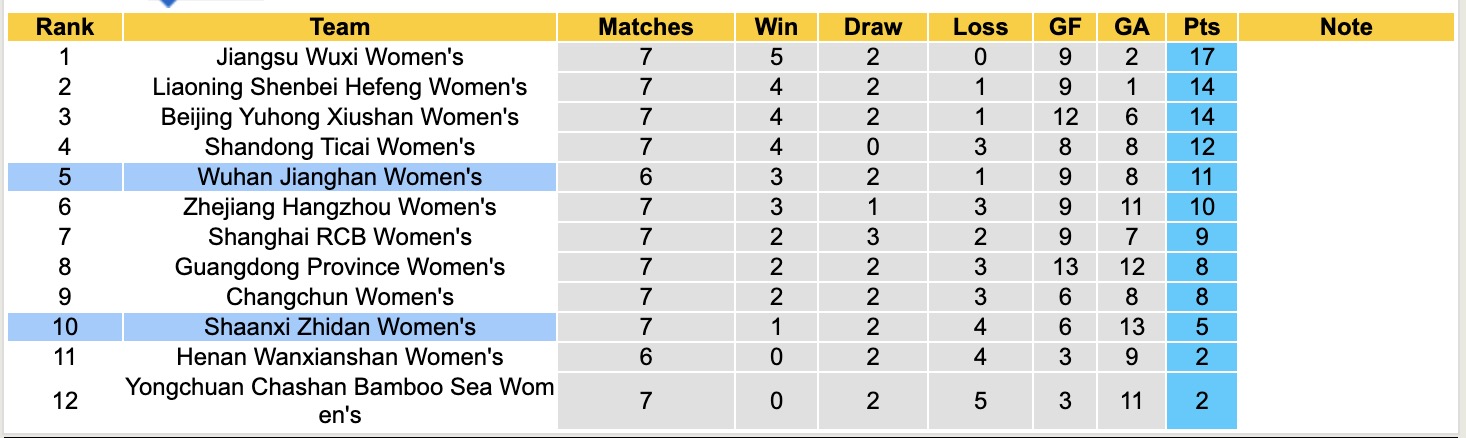Click the Team column header
The width and height of the screenshot is (1466, 438).
point(340,27)
